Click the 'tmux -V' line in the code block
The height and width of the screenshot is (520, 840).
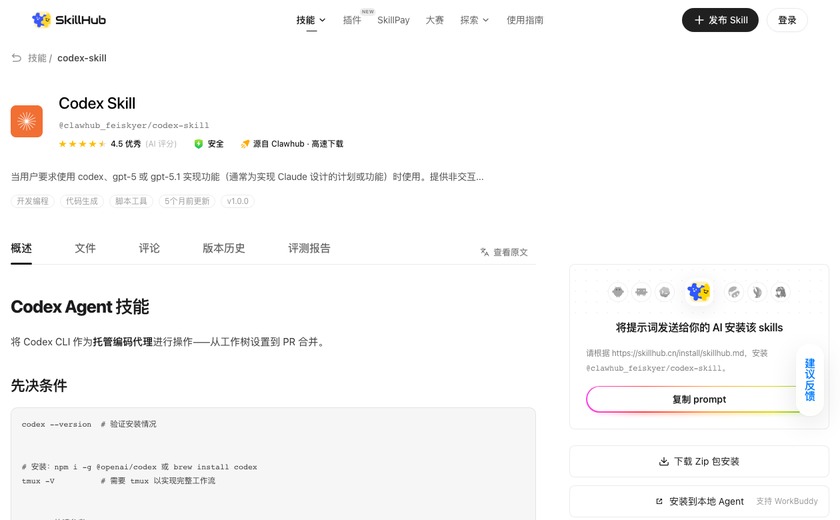pyautogui.click(x=118, y=481)
